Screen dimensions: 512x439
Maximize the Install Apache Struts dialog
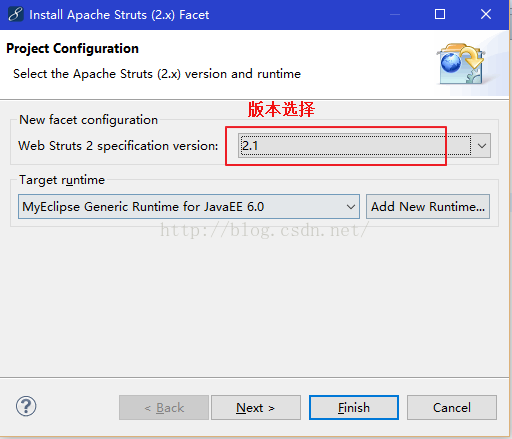click(440, 14)
